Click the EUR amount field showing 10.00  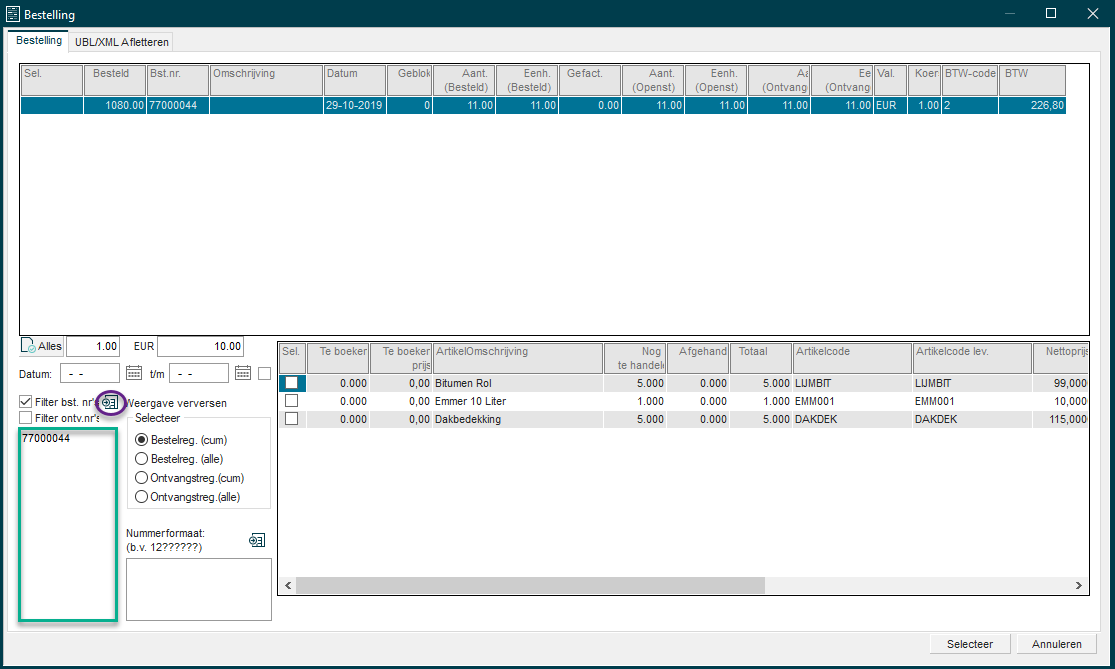[201, 346]
